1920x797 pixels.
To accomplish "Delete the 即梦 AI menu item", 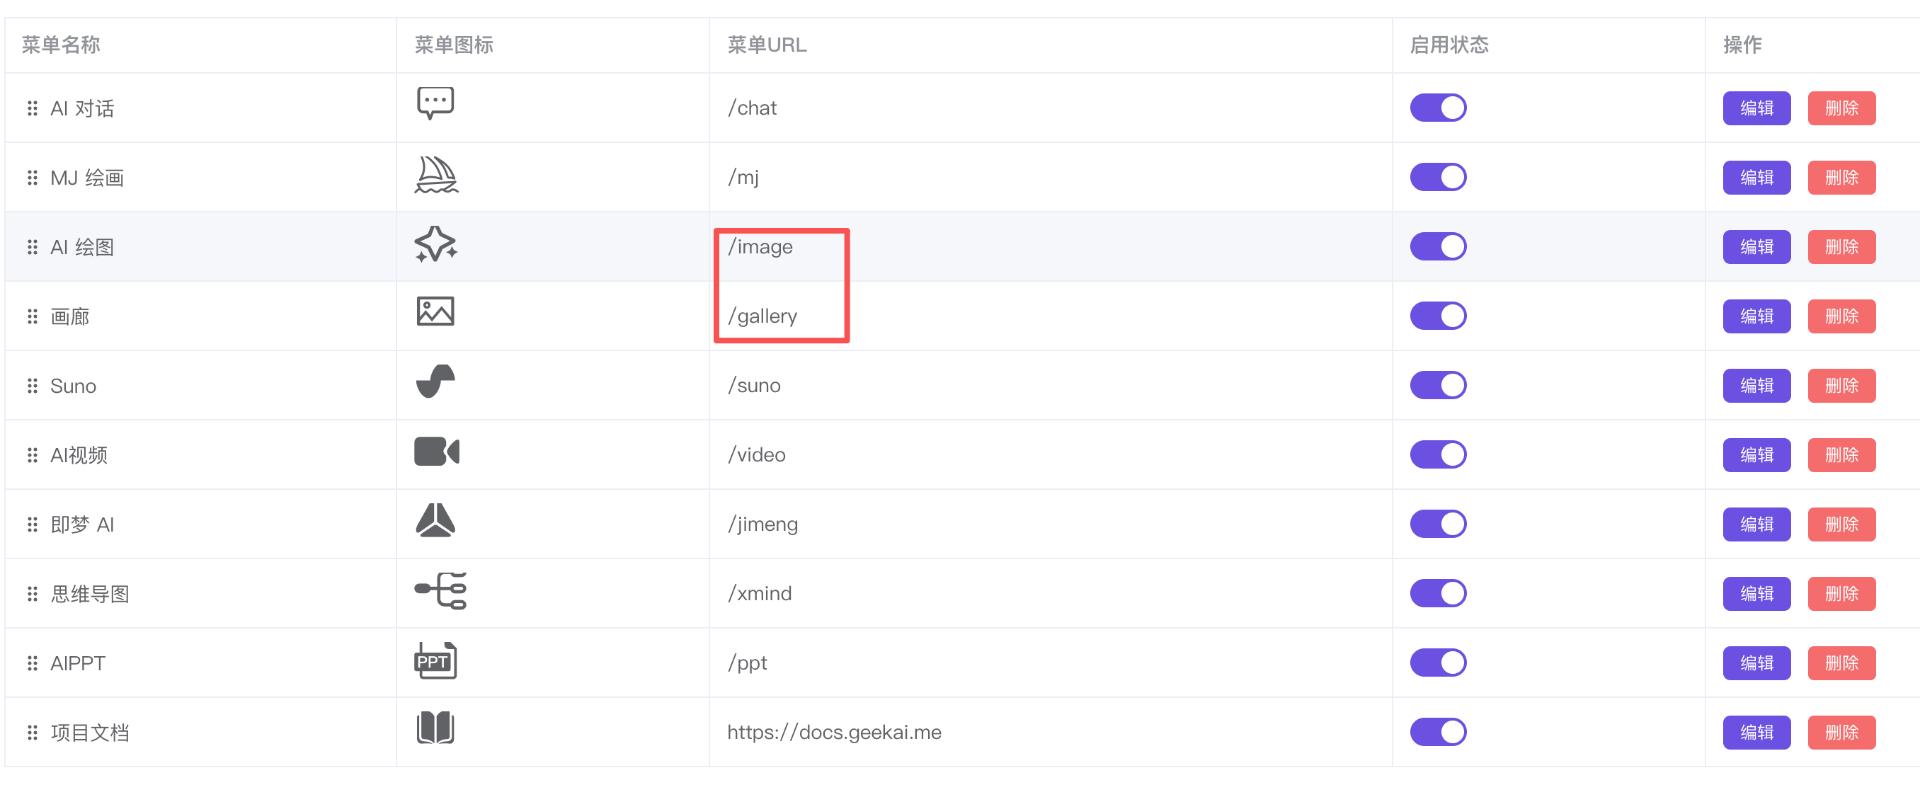I will (x=1841, y=525).
